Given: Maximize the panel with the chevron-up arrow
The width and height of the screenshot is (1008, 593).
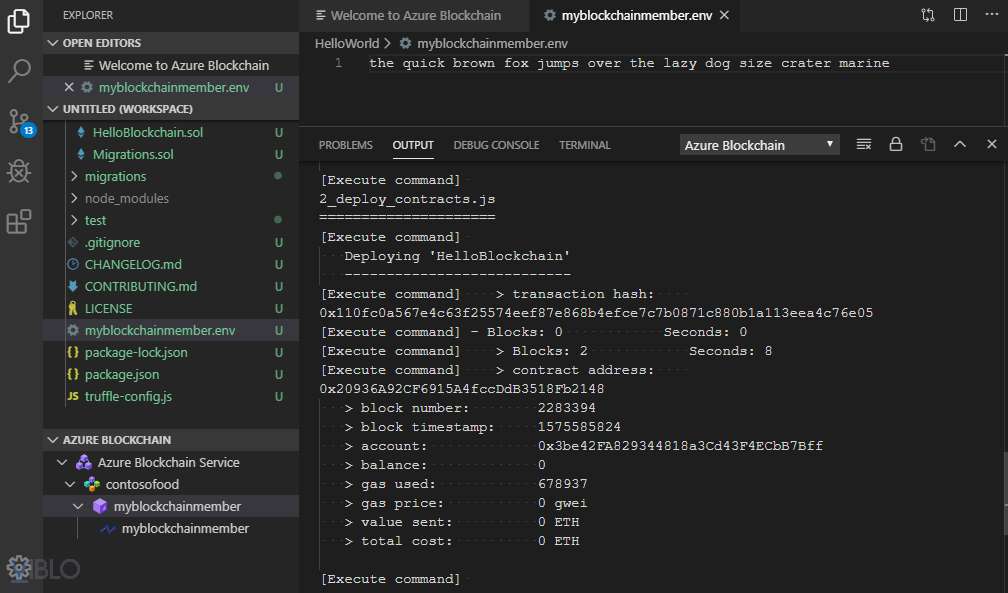Looking at the screenshot, I should [x=960, y=145].
